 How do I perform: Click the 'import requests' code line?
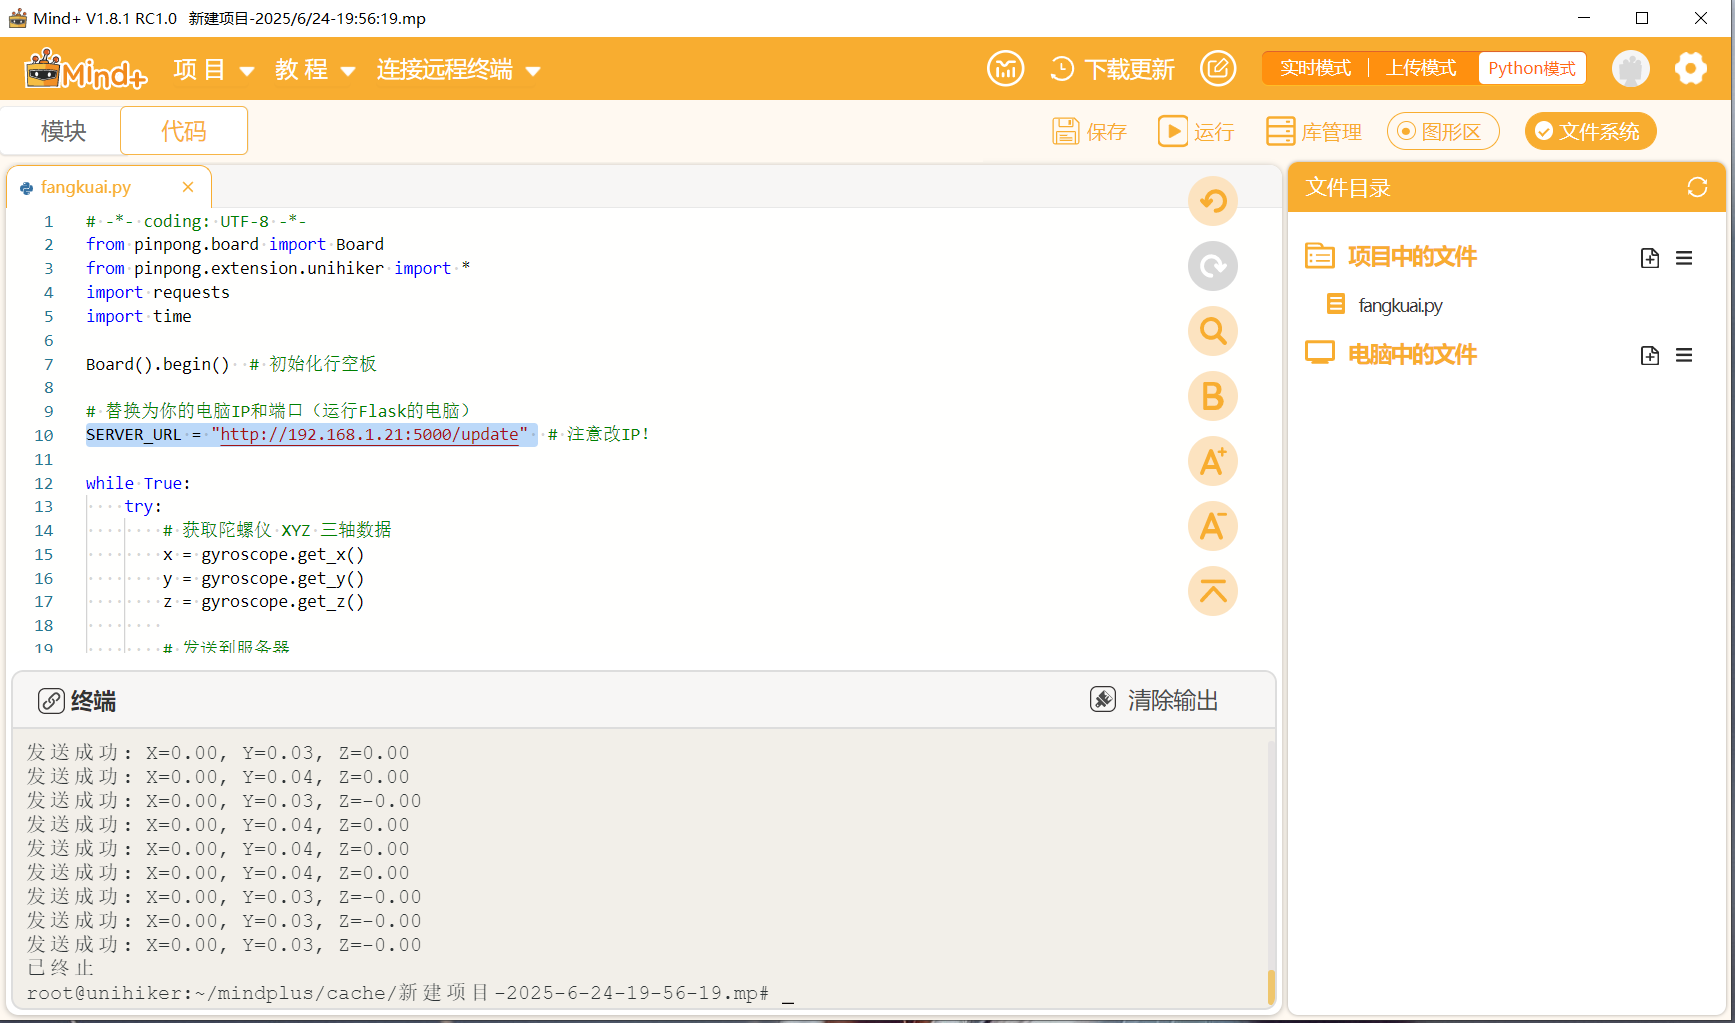pos(158,292)
